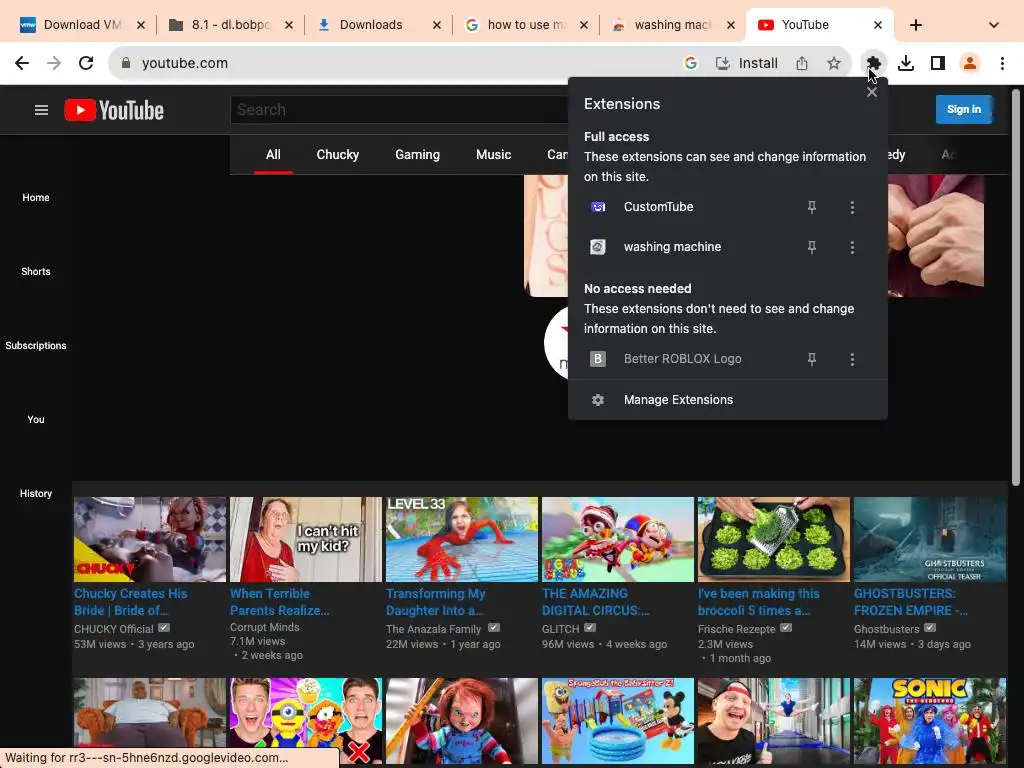The image size is (1024, 768).
Task: Open the Chrome profile avatar
Action: point(970,63)
